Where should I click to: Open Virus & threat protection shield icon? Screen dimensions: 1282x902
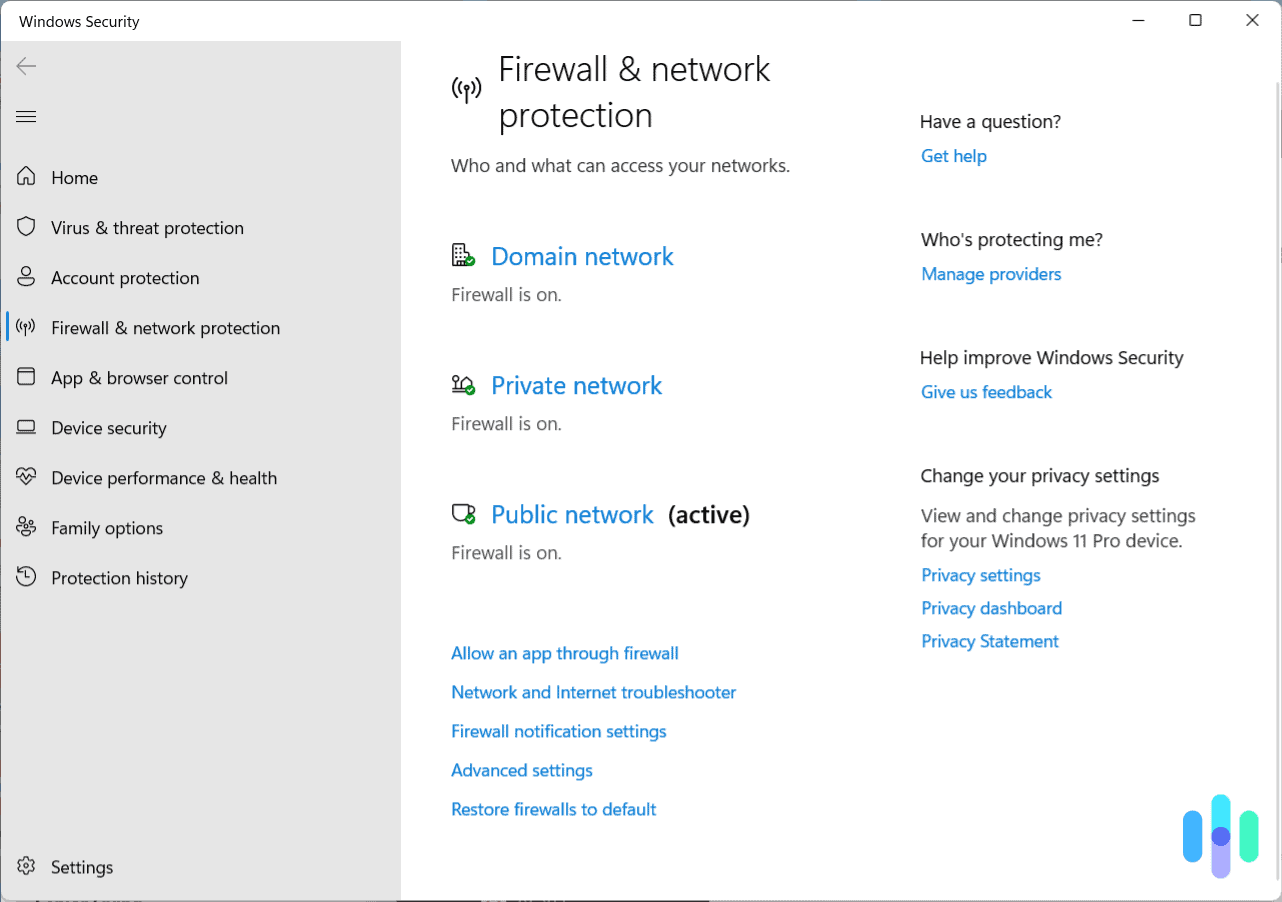point(26,227)
